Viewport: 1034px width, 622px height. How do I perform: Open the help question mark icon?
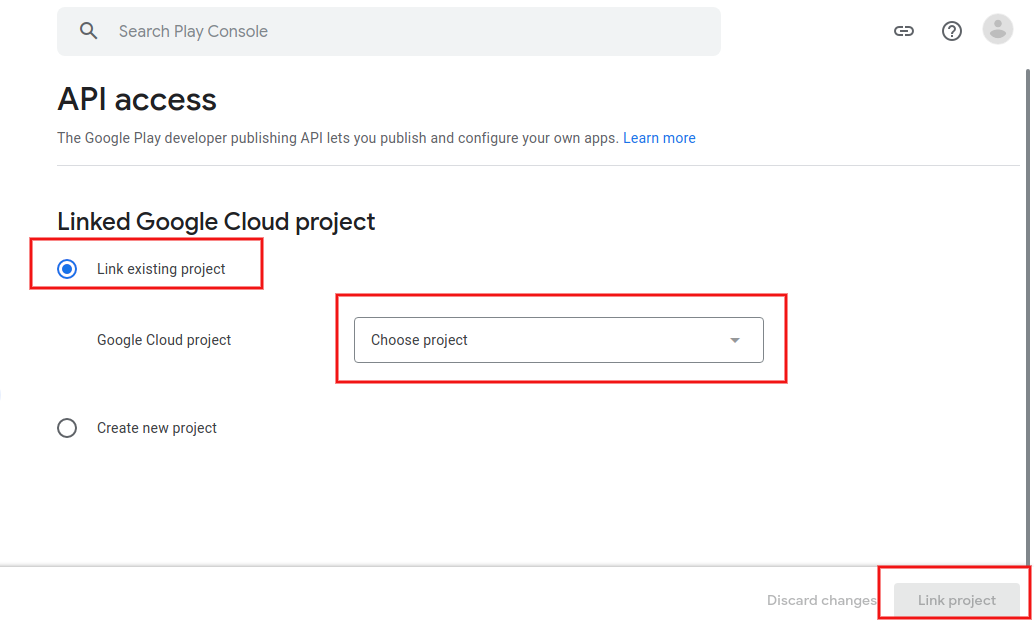952,31
